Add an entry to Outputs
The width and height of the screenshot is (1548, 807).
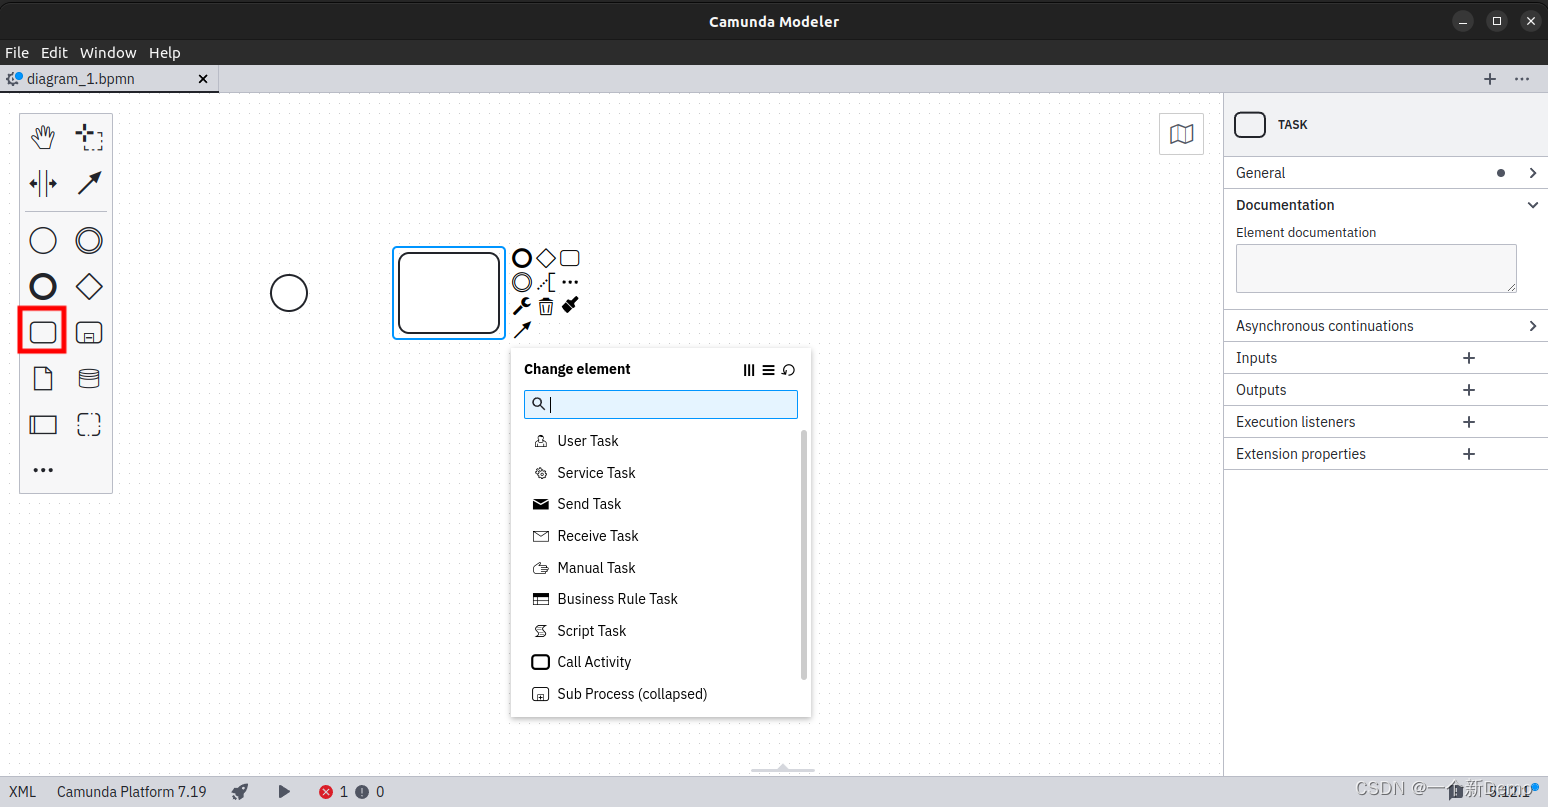(x=1469, y=390)
